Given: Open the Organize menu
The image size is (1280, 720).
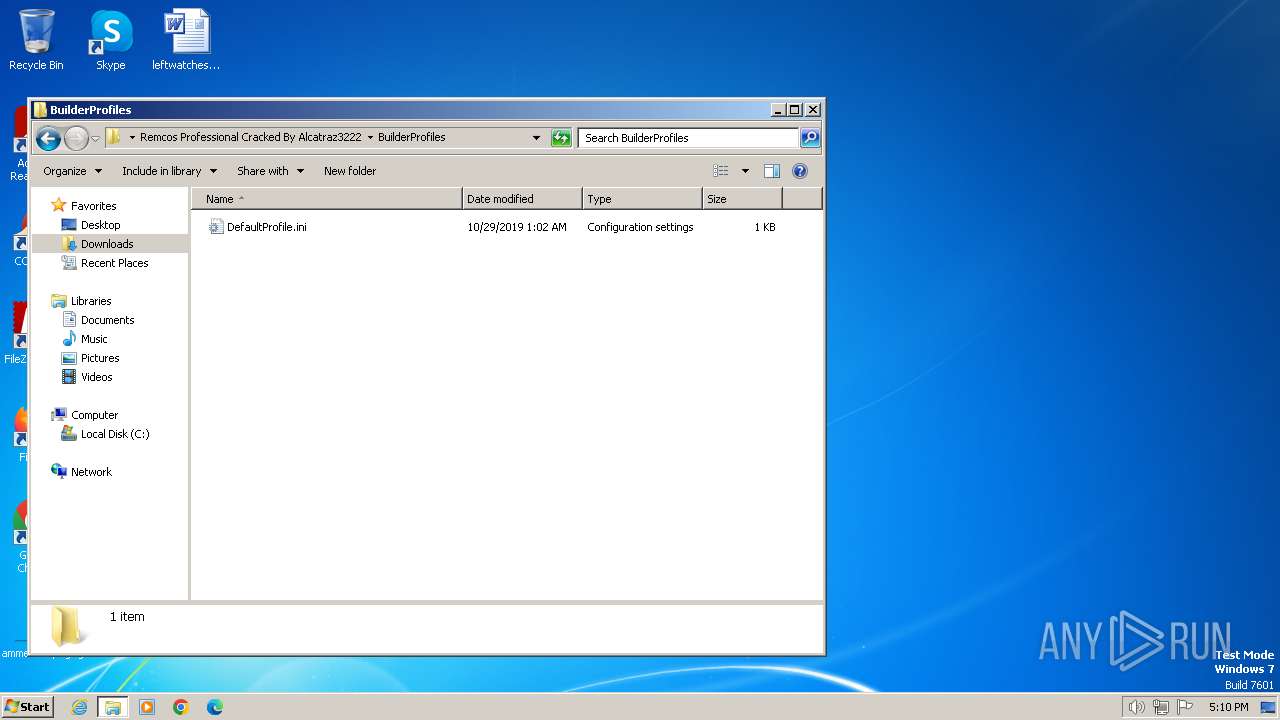Looking at the screenshot, I should [x=72, y=171].
